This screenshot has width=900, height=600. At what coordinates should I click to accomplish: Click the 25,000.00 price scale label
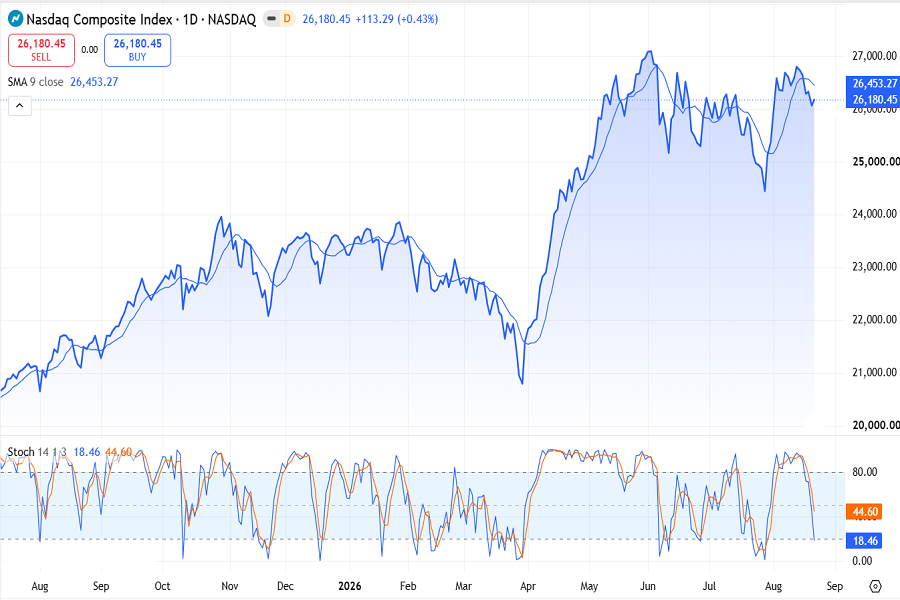[876, 162]
